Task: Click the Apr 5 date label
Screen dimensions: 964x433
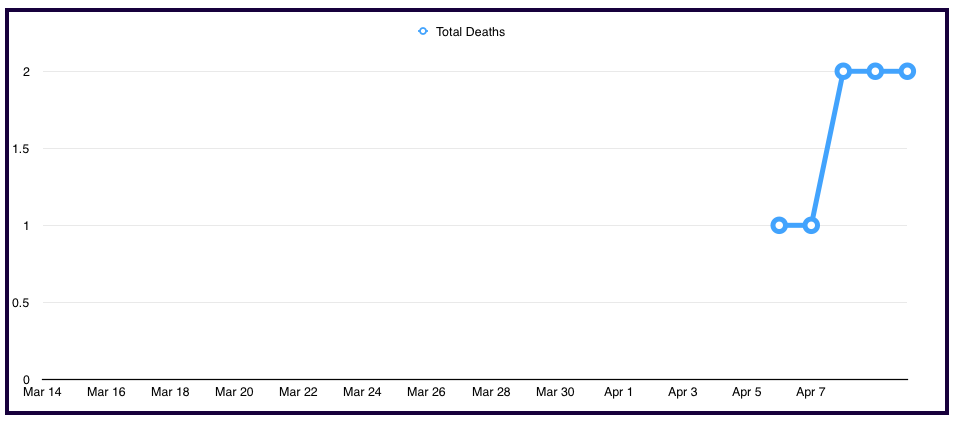Action: 746,393
